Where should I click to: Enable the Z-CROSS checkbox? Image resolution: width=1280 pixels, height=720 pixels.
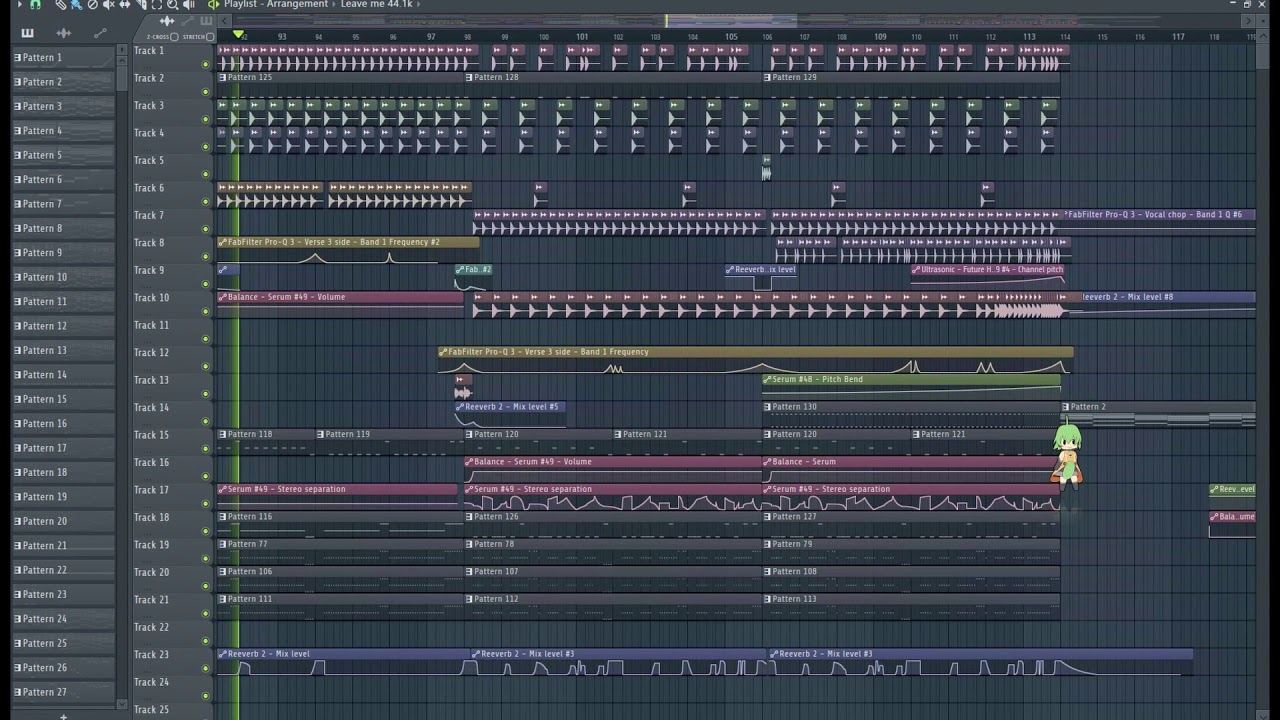tap(174, 37)
